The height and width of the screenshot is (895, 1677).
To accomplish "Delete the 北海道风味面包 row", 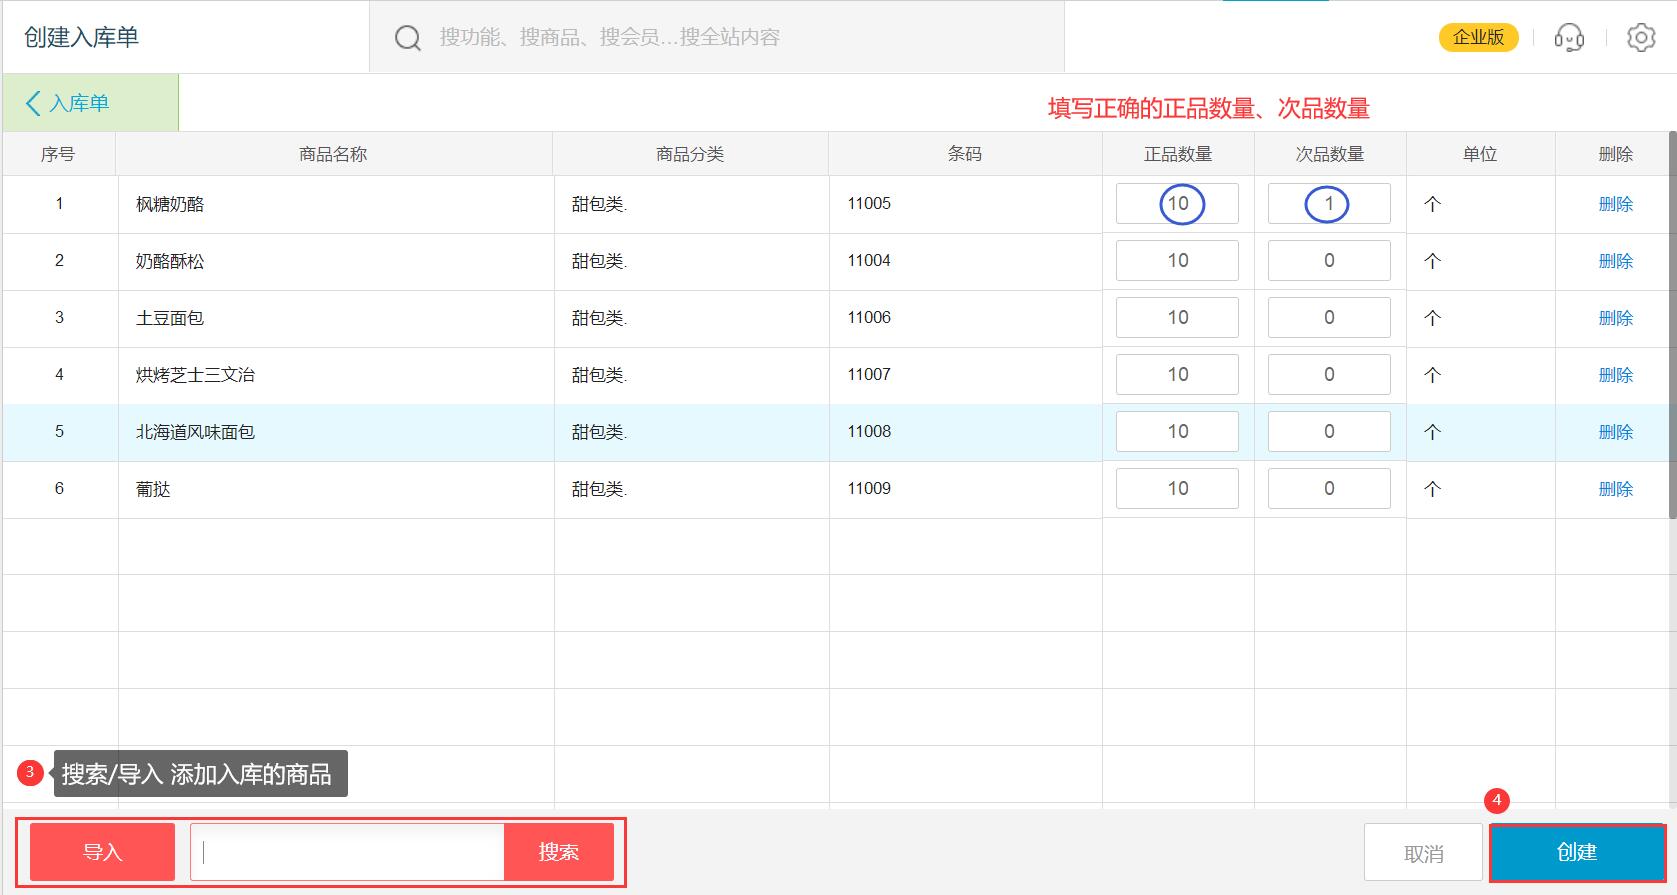I will 1615,432.
